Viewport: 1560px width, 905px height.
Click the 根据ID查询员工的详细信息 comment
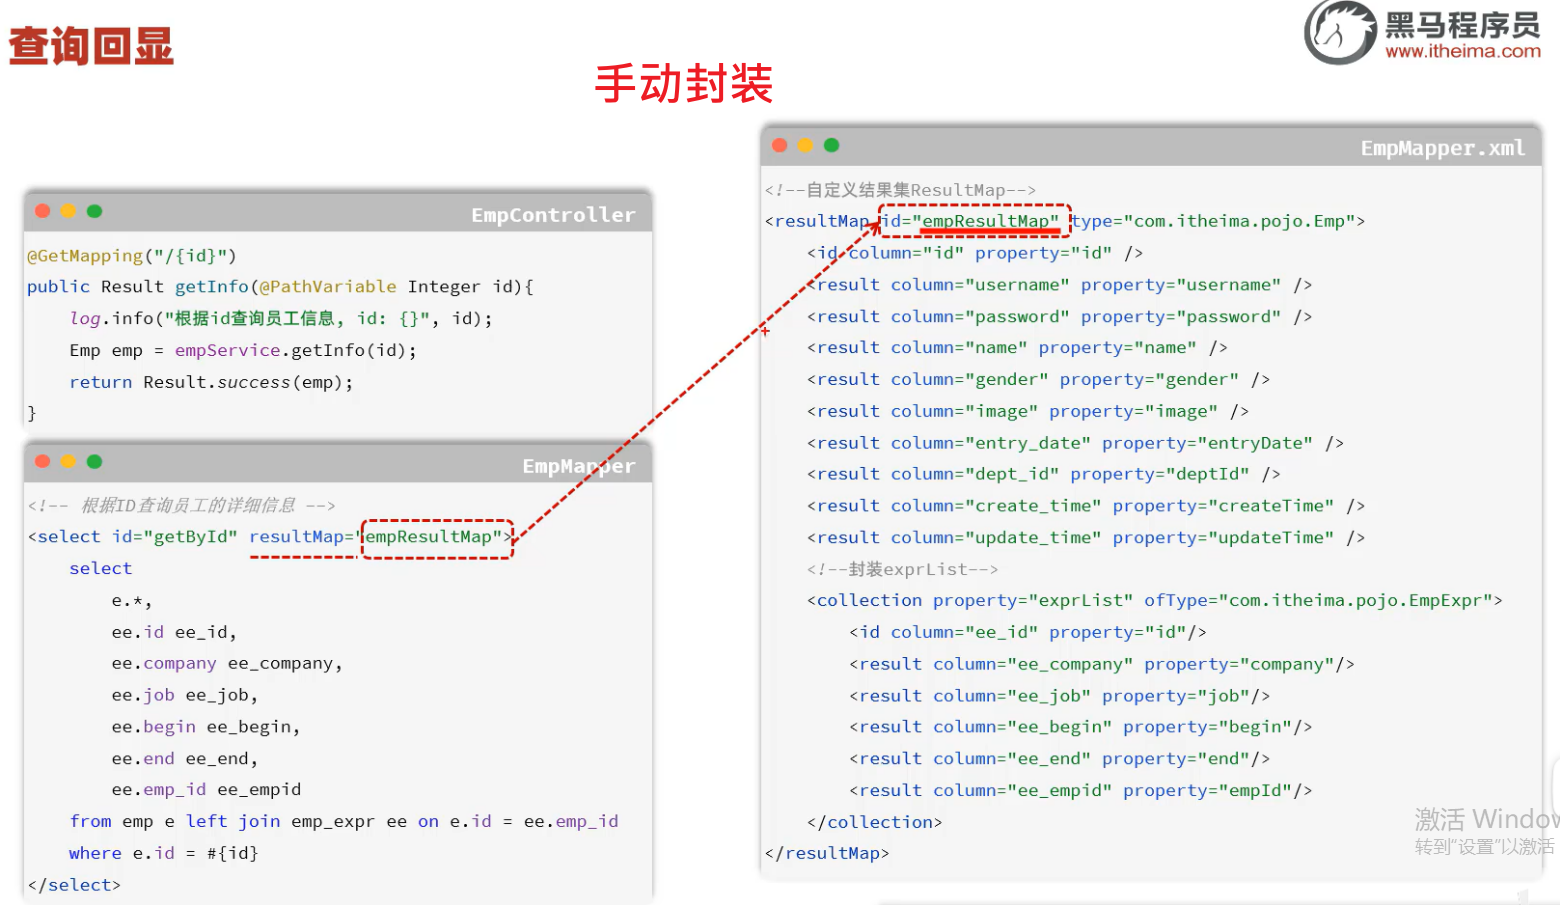[182, 505]
